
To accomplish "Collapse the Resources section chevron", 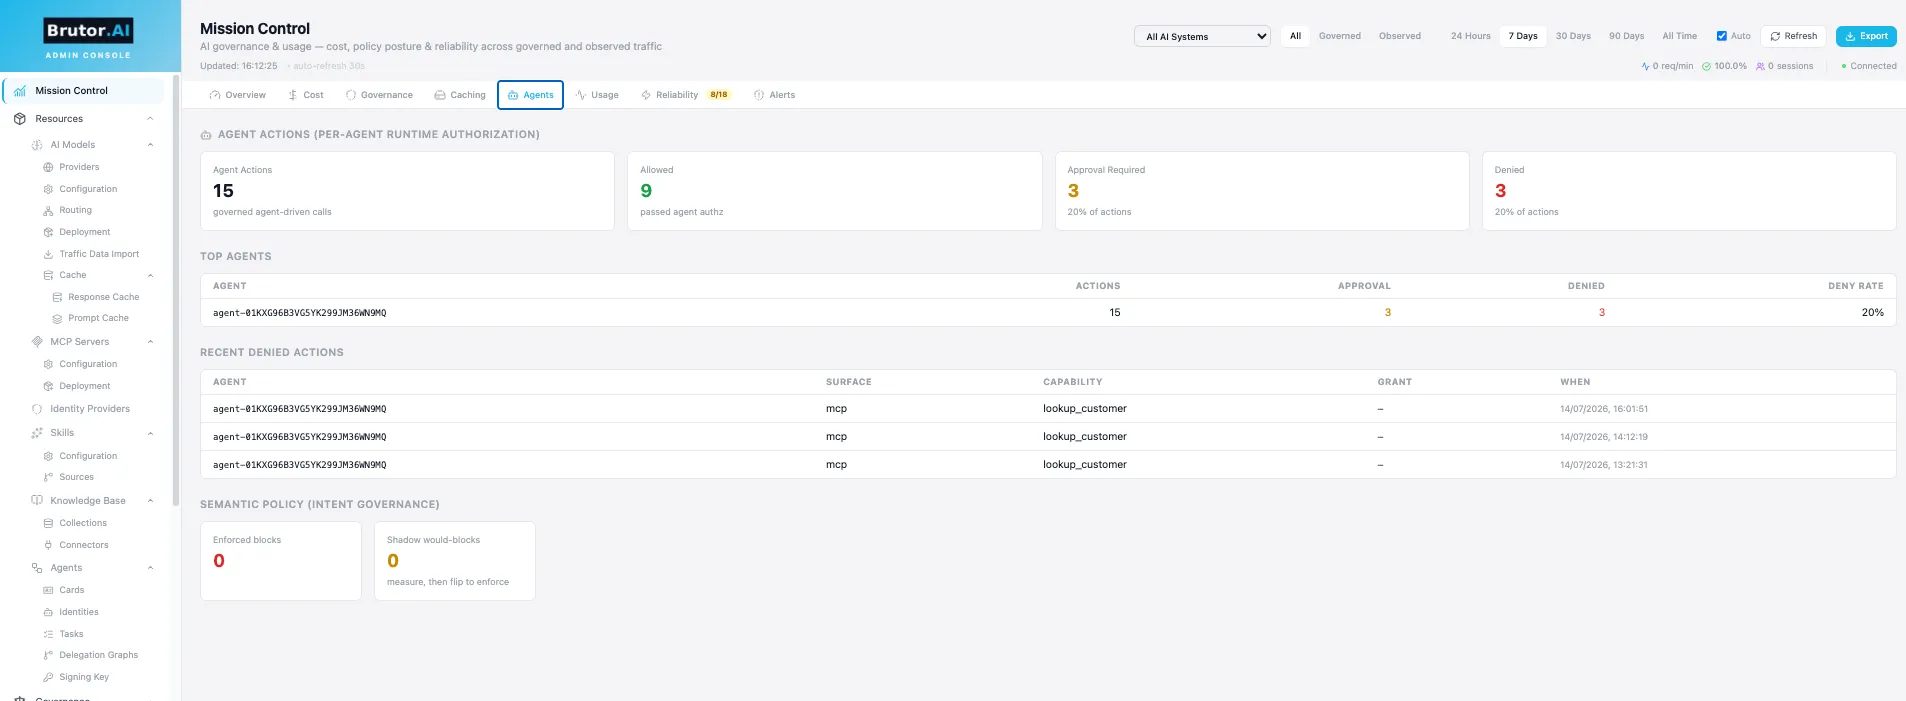I will (x=150, y=119).
